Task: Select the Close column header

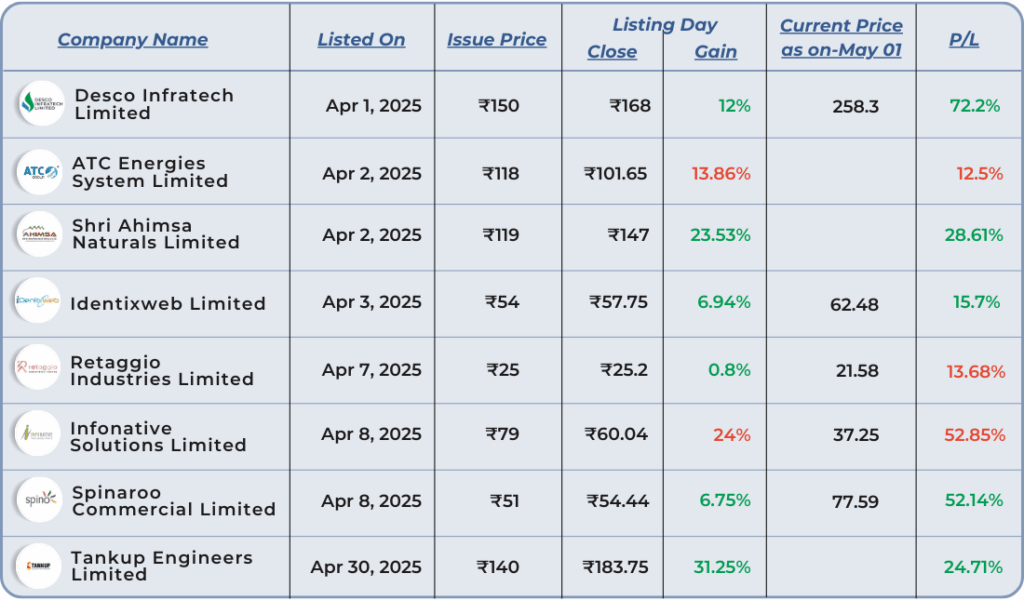Action: 612,52
